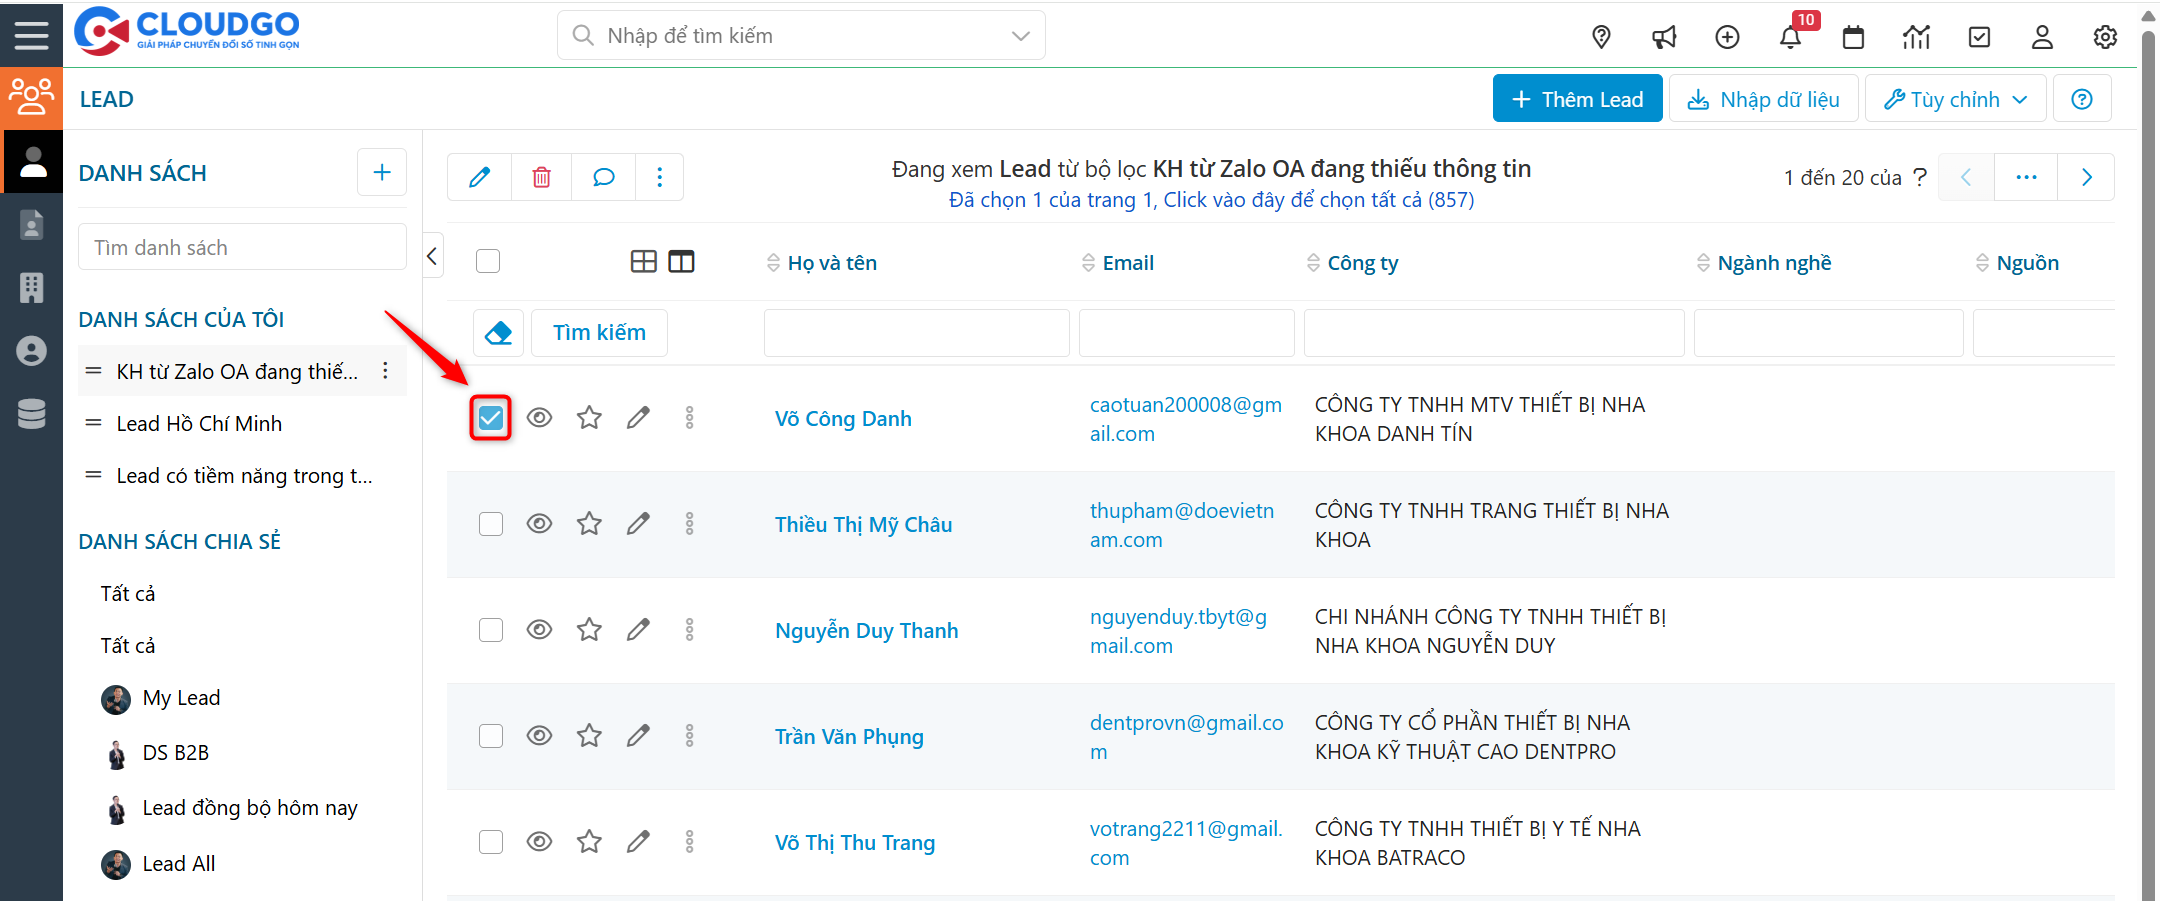
Task: Click the Tìm danh sách search field
Action: click(242, 247)
